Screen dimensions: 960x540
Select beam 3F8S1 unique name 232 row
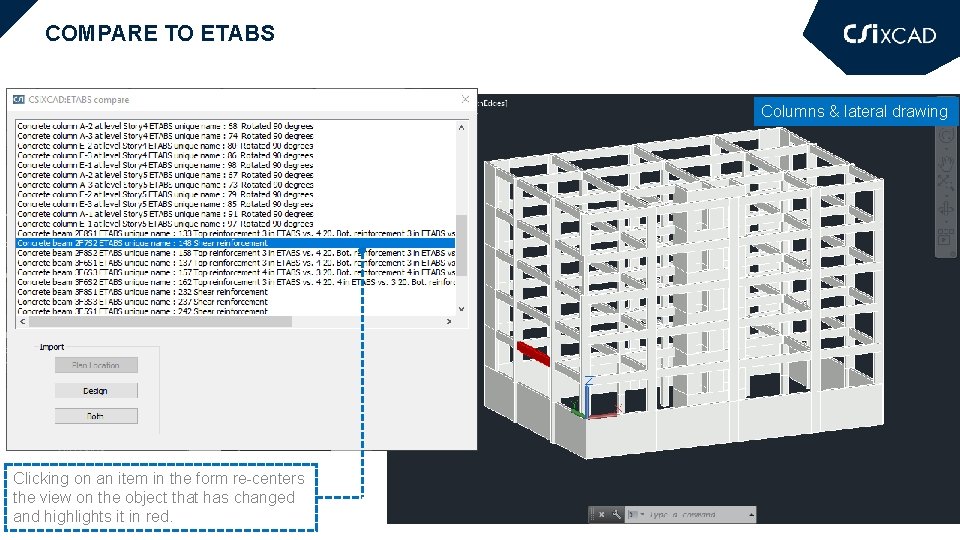click(x=235, y=292)
